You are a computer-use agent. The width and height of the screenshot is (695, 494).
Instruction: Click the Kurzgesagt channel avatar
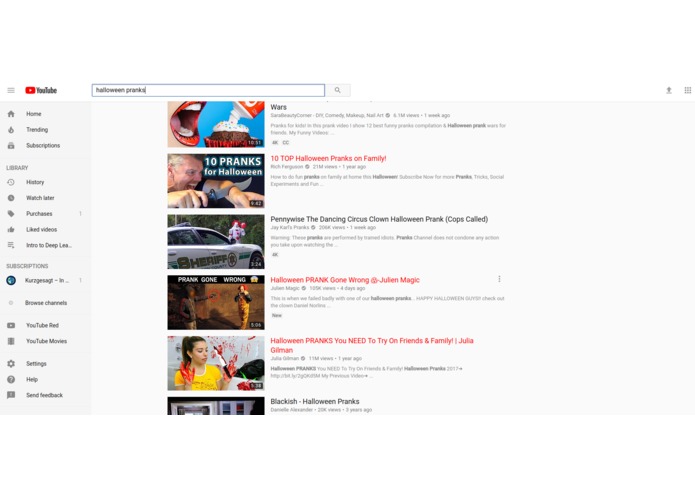11,280
